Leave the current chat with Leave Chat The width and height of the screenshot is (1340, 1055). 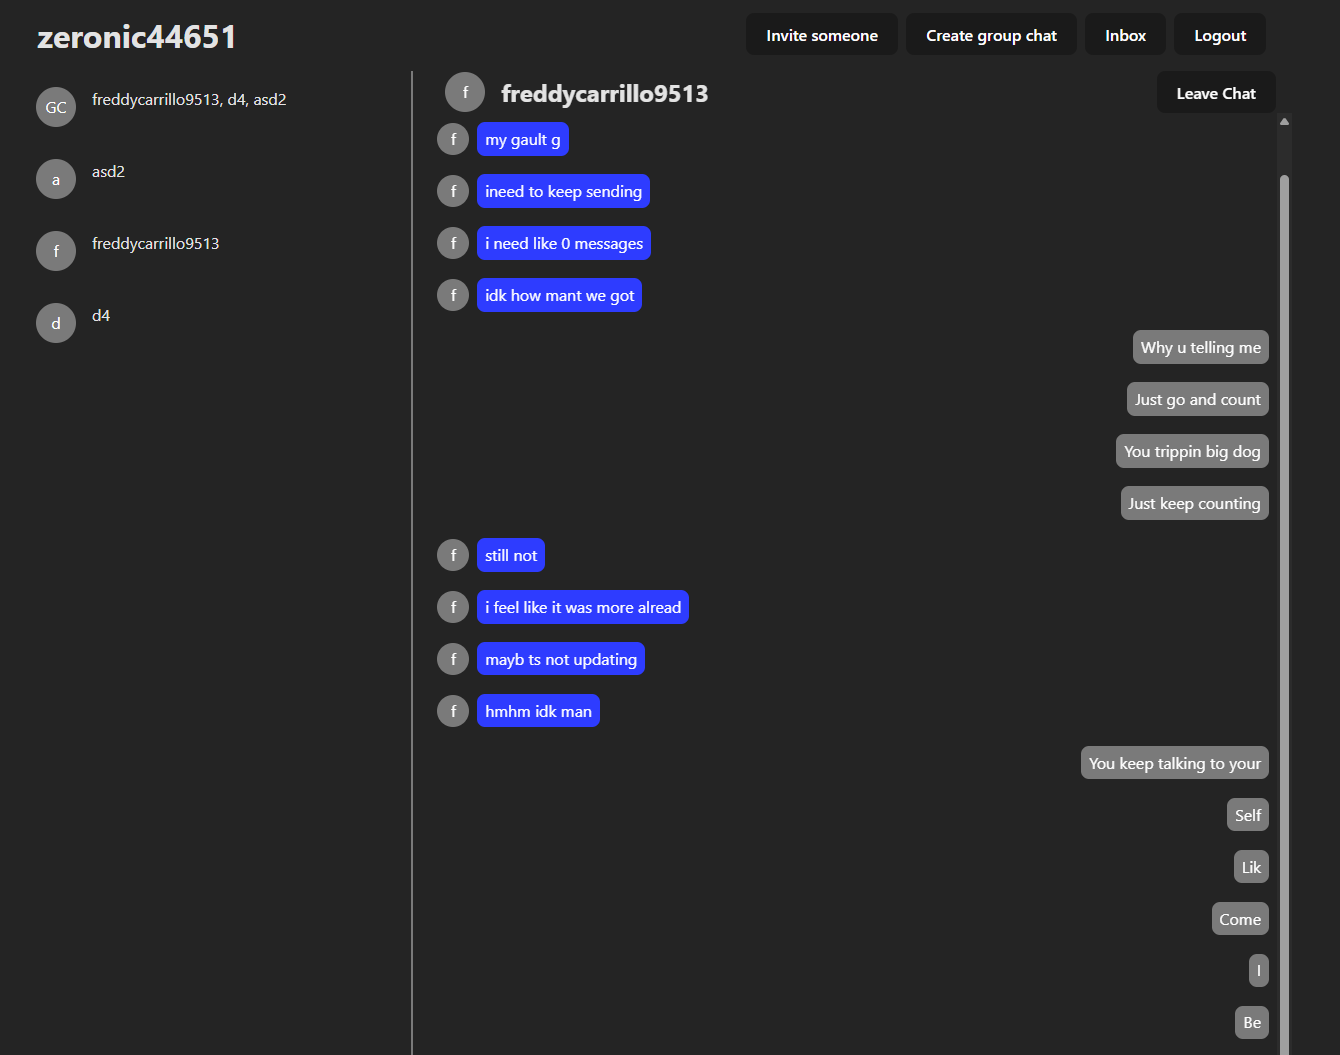click(1216, 93)
